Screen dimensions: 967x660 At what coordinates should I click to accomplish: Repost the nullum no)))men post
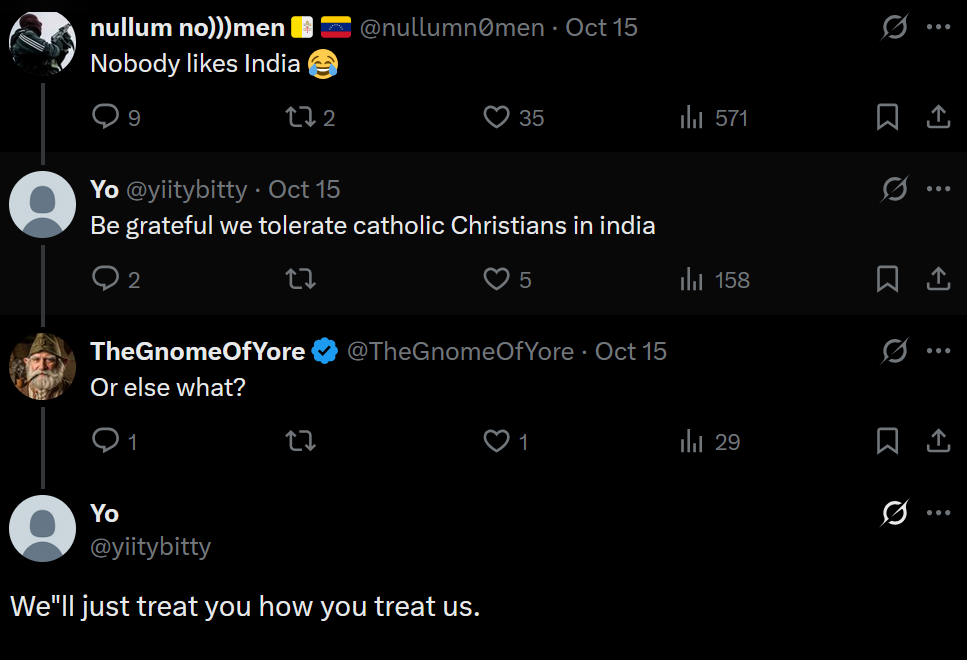click(x=300, y=118)
